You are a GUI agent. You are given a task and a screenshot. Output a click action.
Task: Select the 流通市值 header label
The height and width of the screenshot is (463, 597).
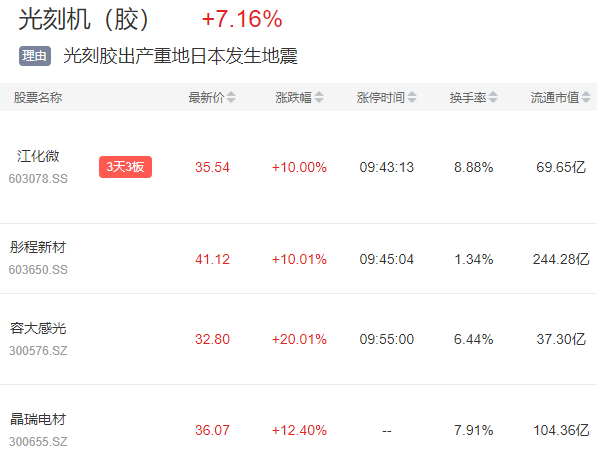555,97
